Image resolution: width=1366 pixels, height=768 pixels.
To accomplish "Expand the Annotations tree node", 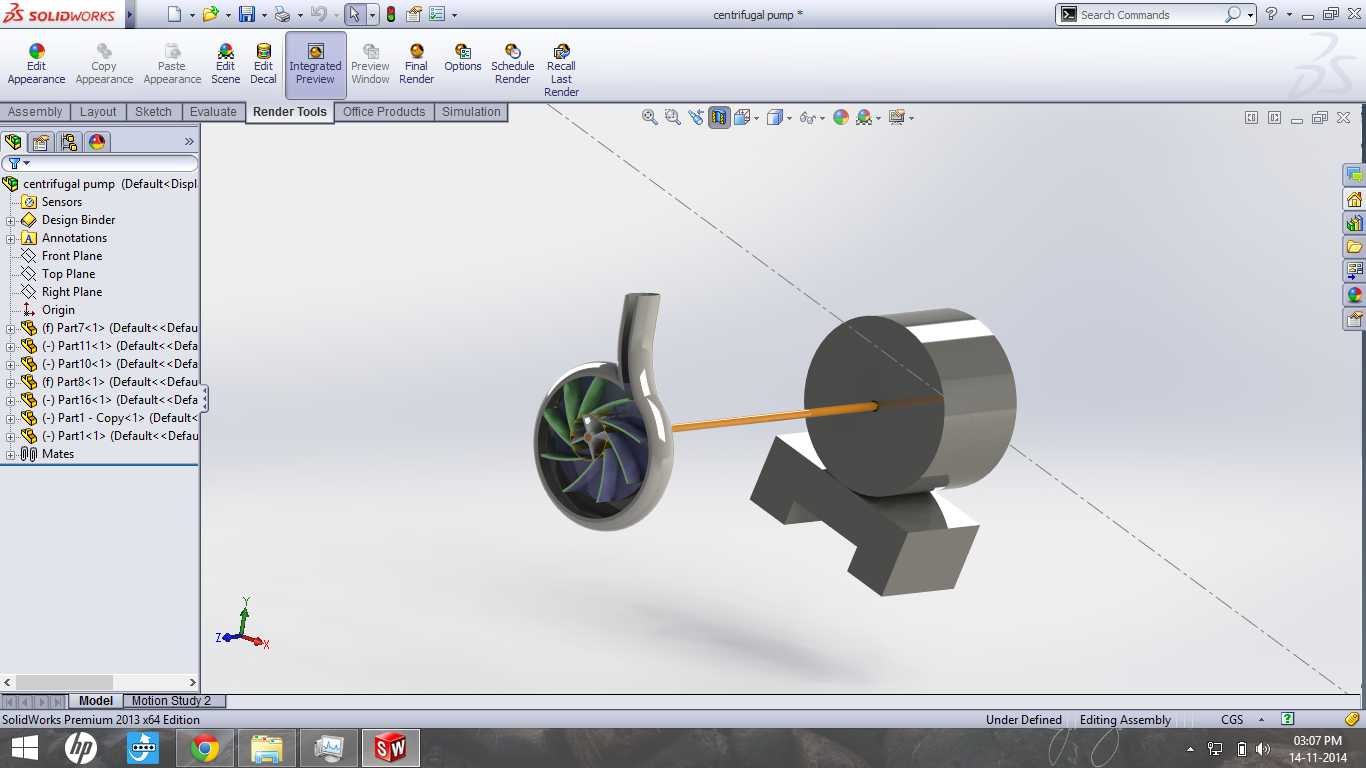I will tap(11, 238).
